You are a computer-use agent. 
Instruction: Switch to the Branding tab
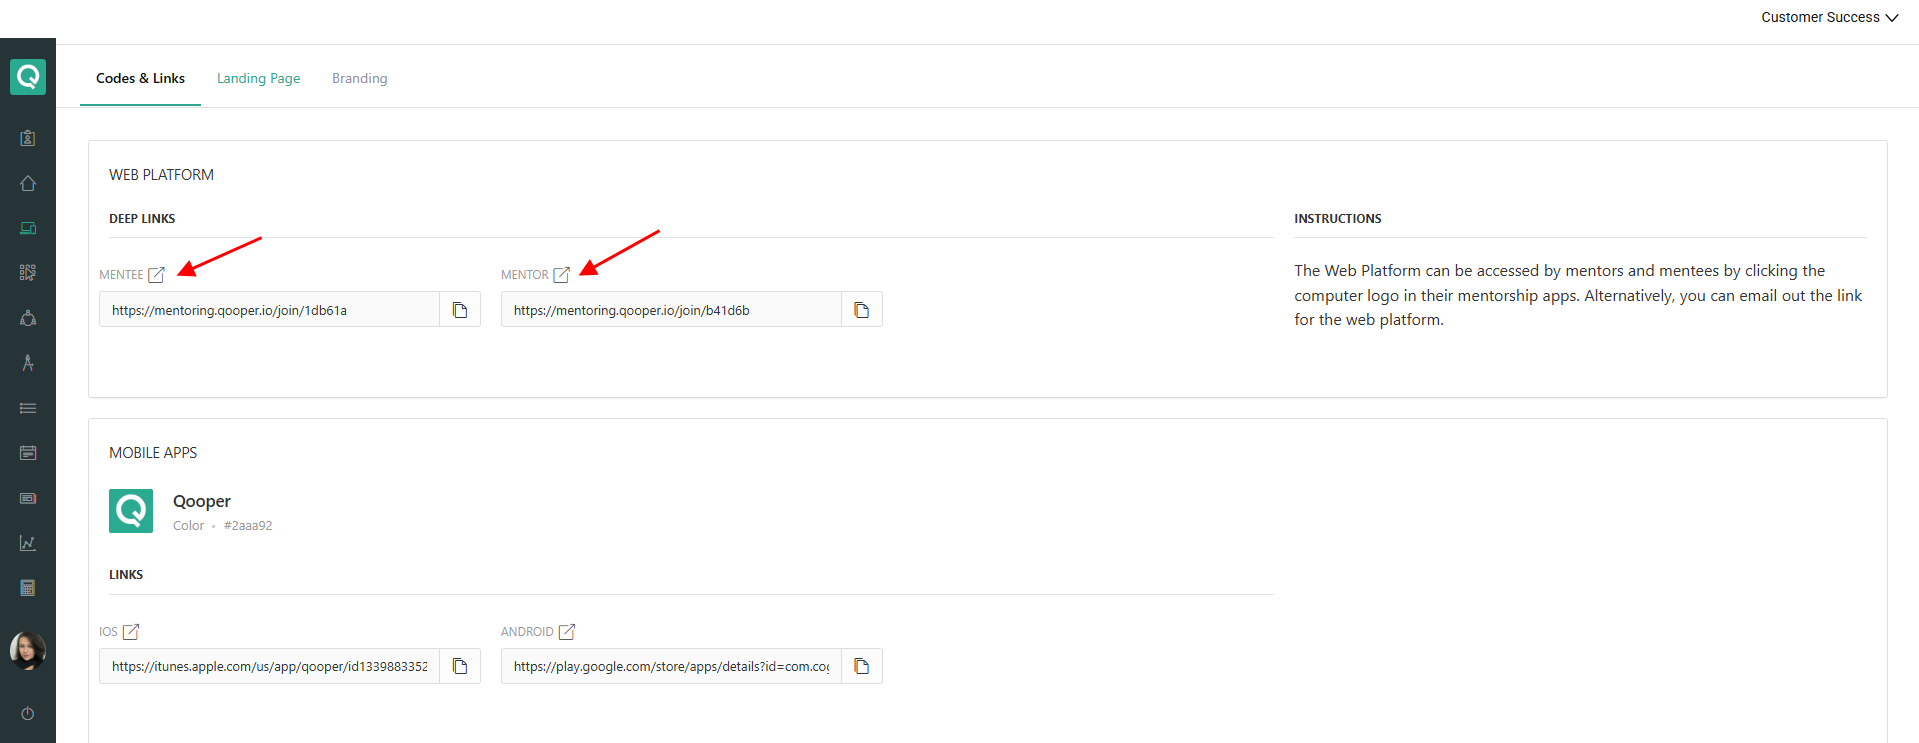coord(359,78)
